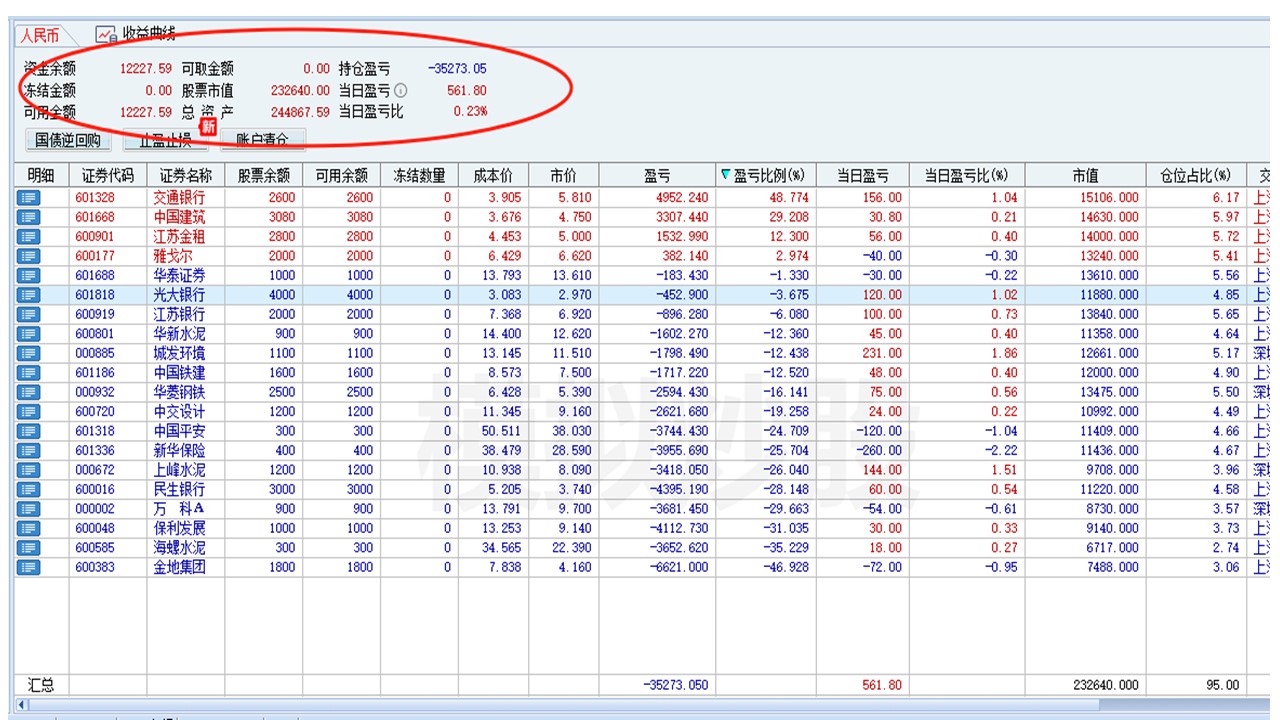The image size is (1280, 720).
Task: Sort by 仓位占比(%) column header
Action: point(1196,176)
